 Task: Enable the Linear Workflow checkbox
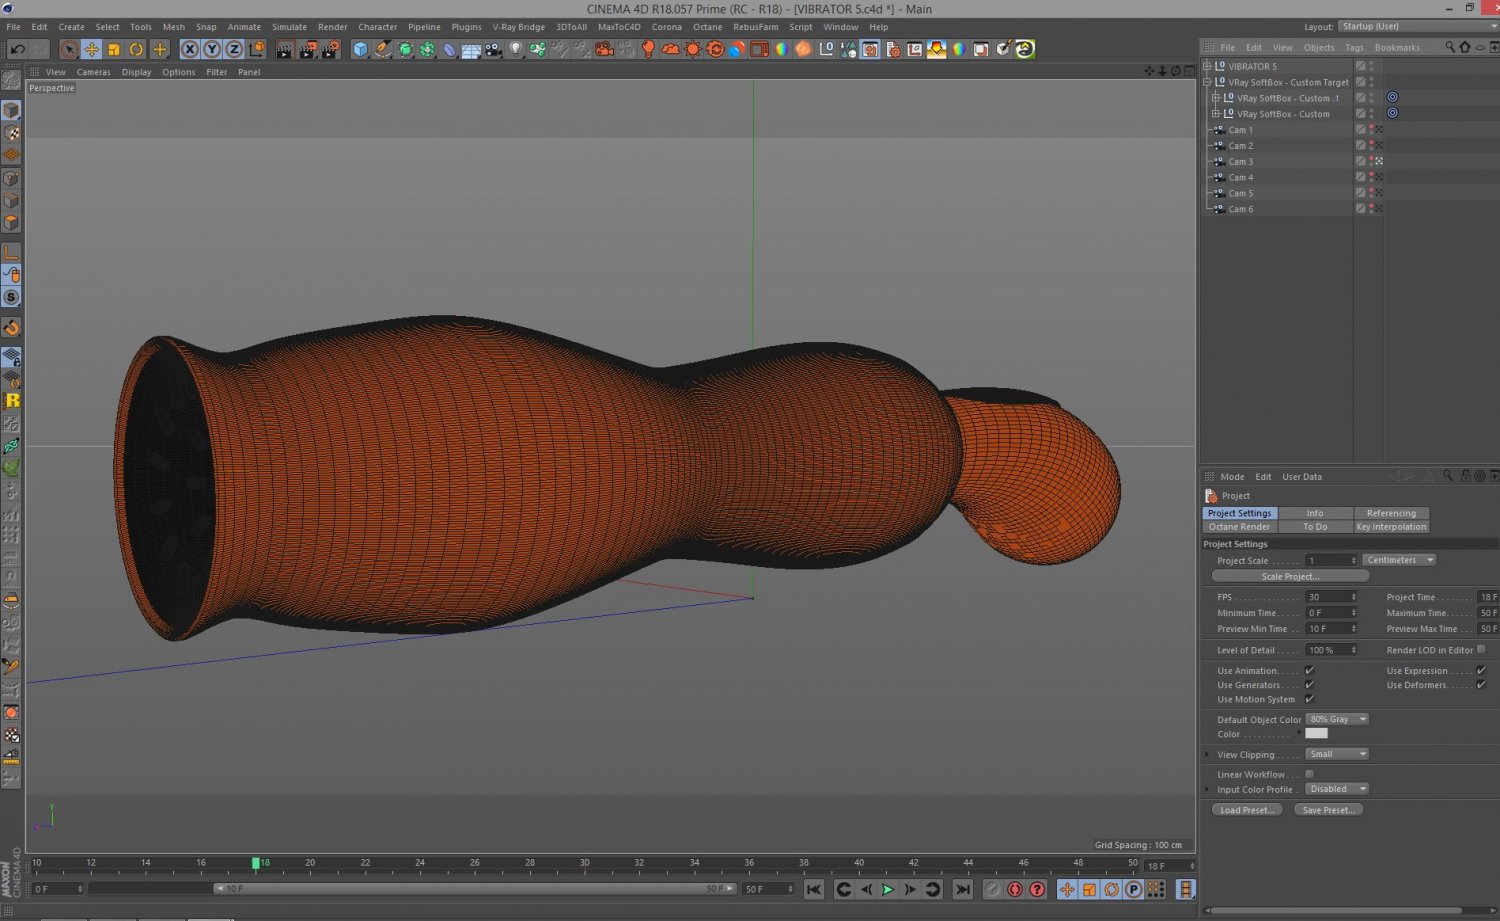1309,774
